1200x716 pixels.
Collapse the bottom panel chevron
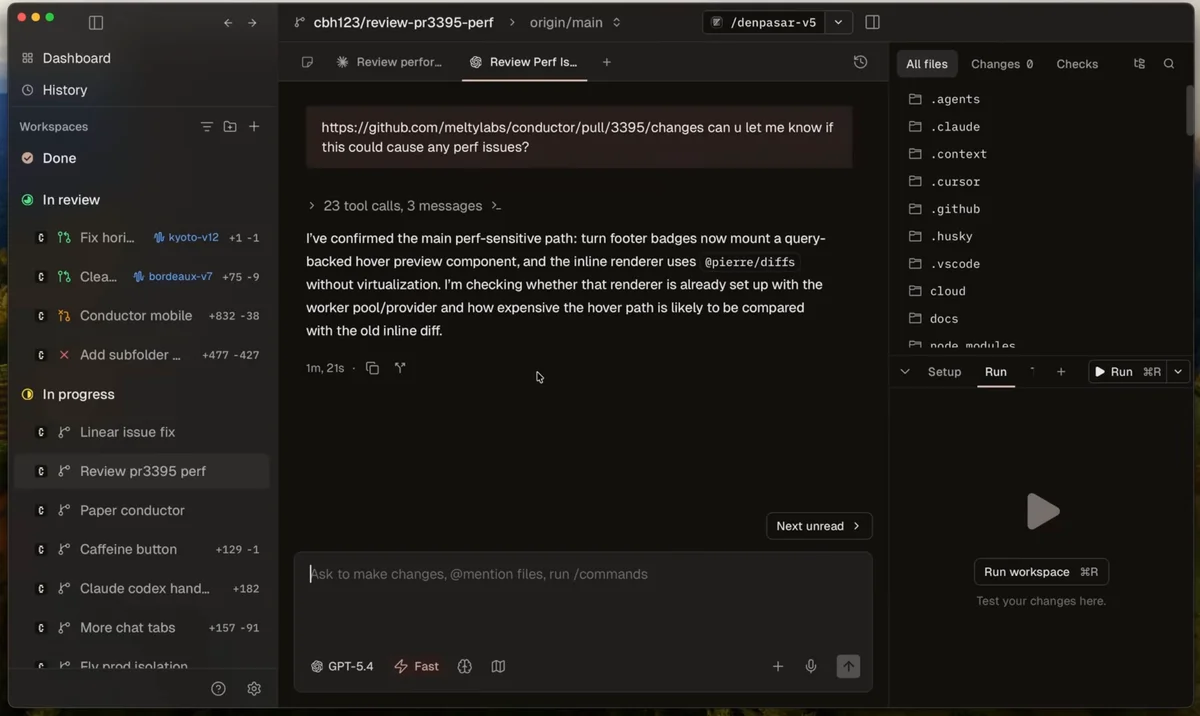(905, 372)
